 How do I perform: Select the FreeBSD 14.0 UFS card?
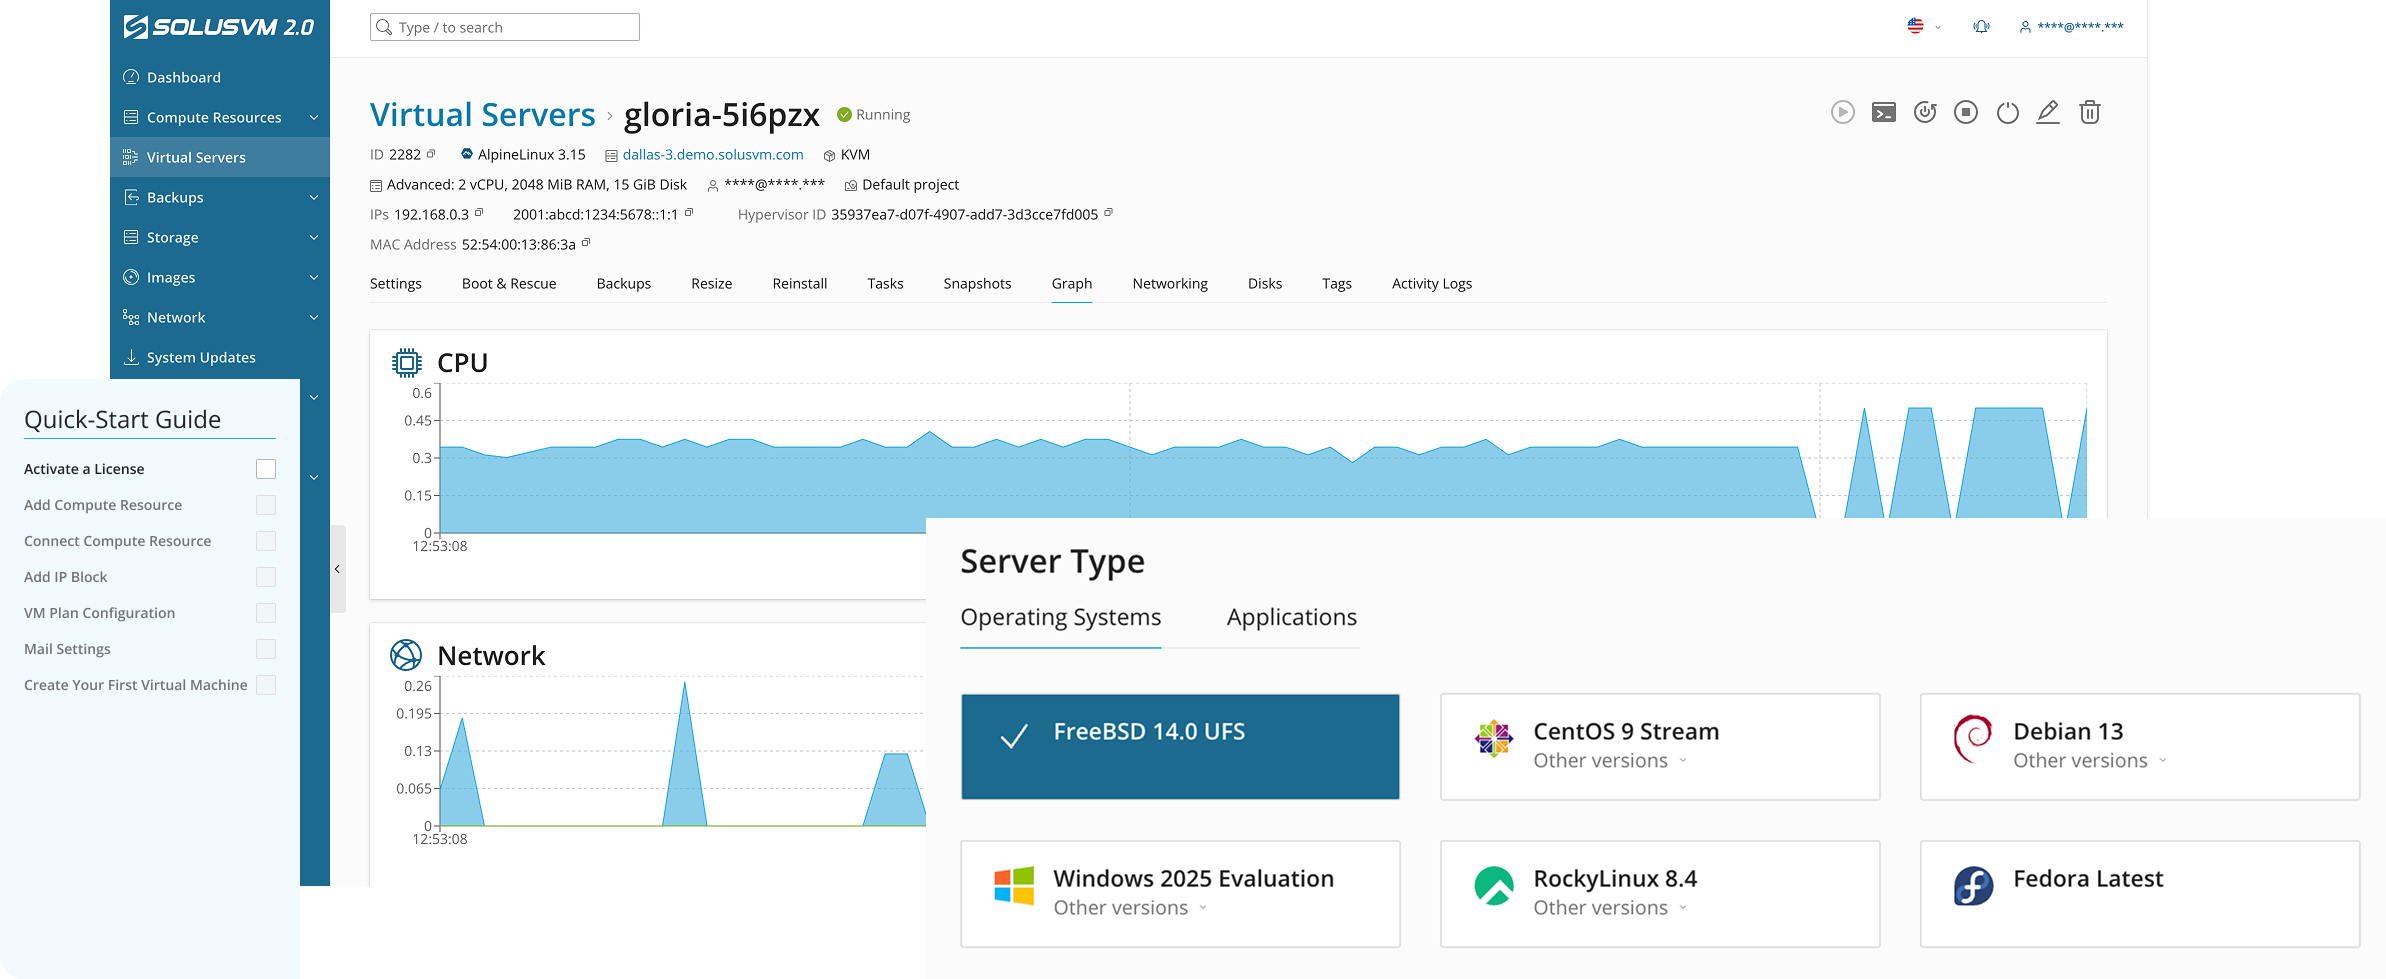click(1180, 747)
